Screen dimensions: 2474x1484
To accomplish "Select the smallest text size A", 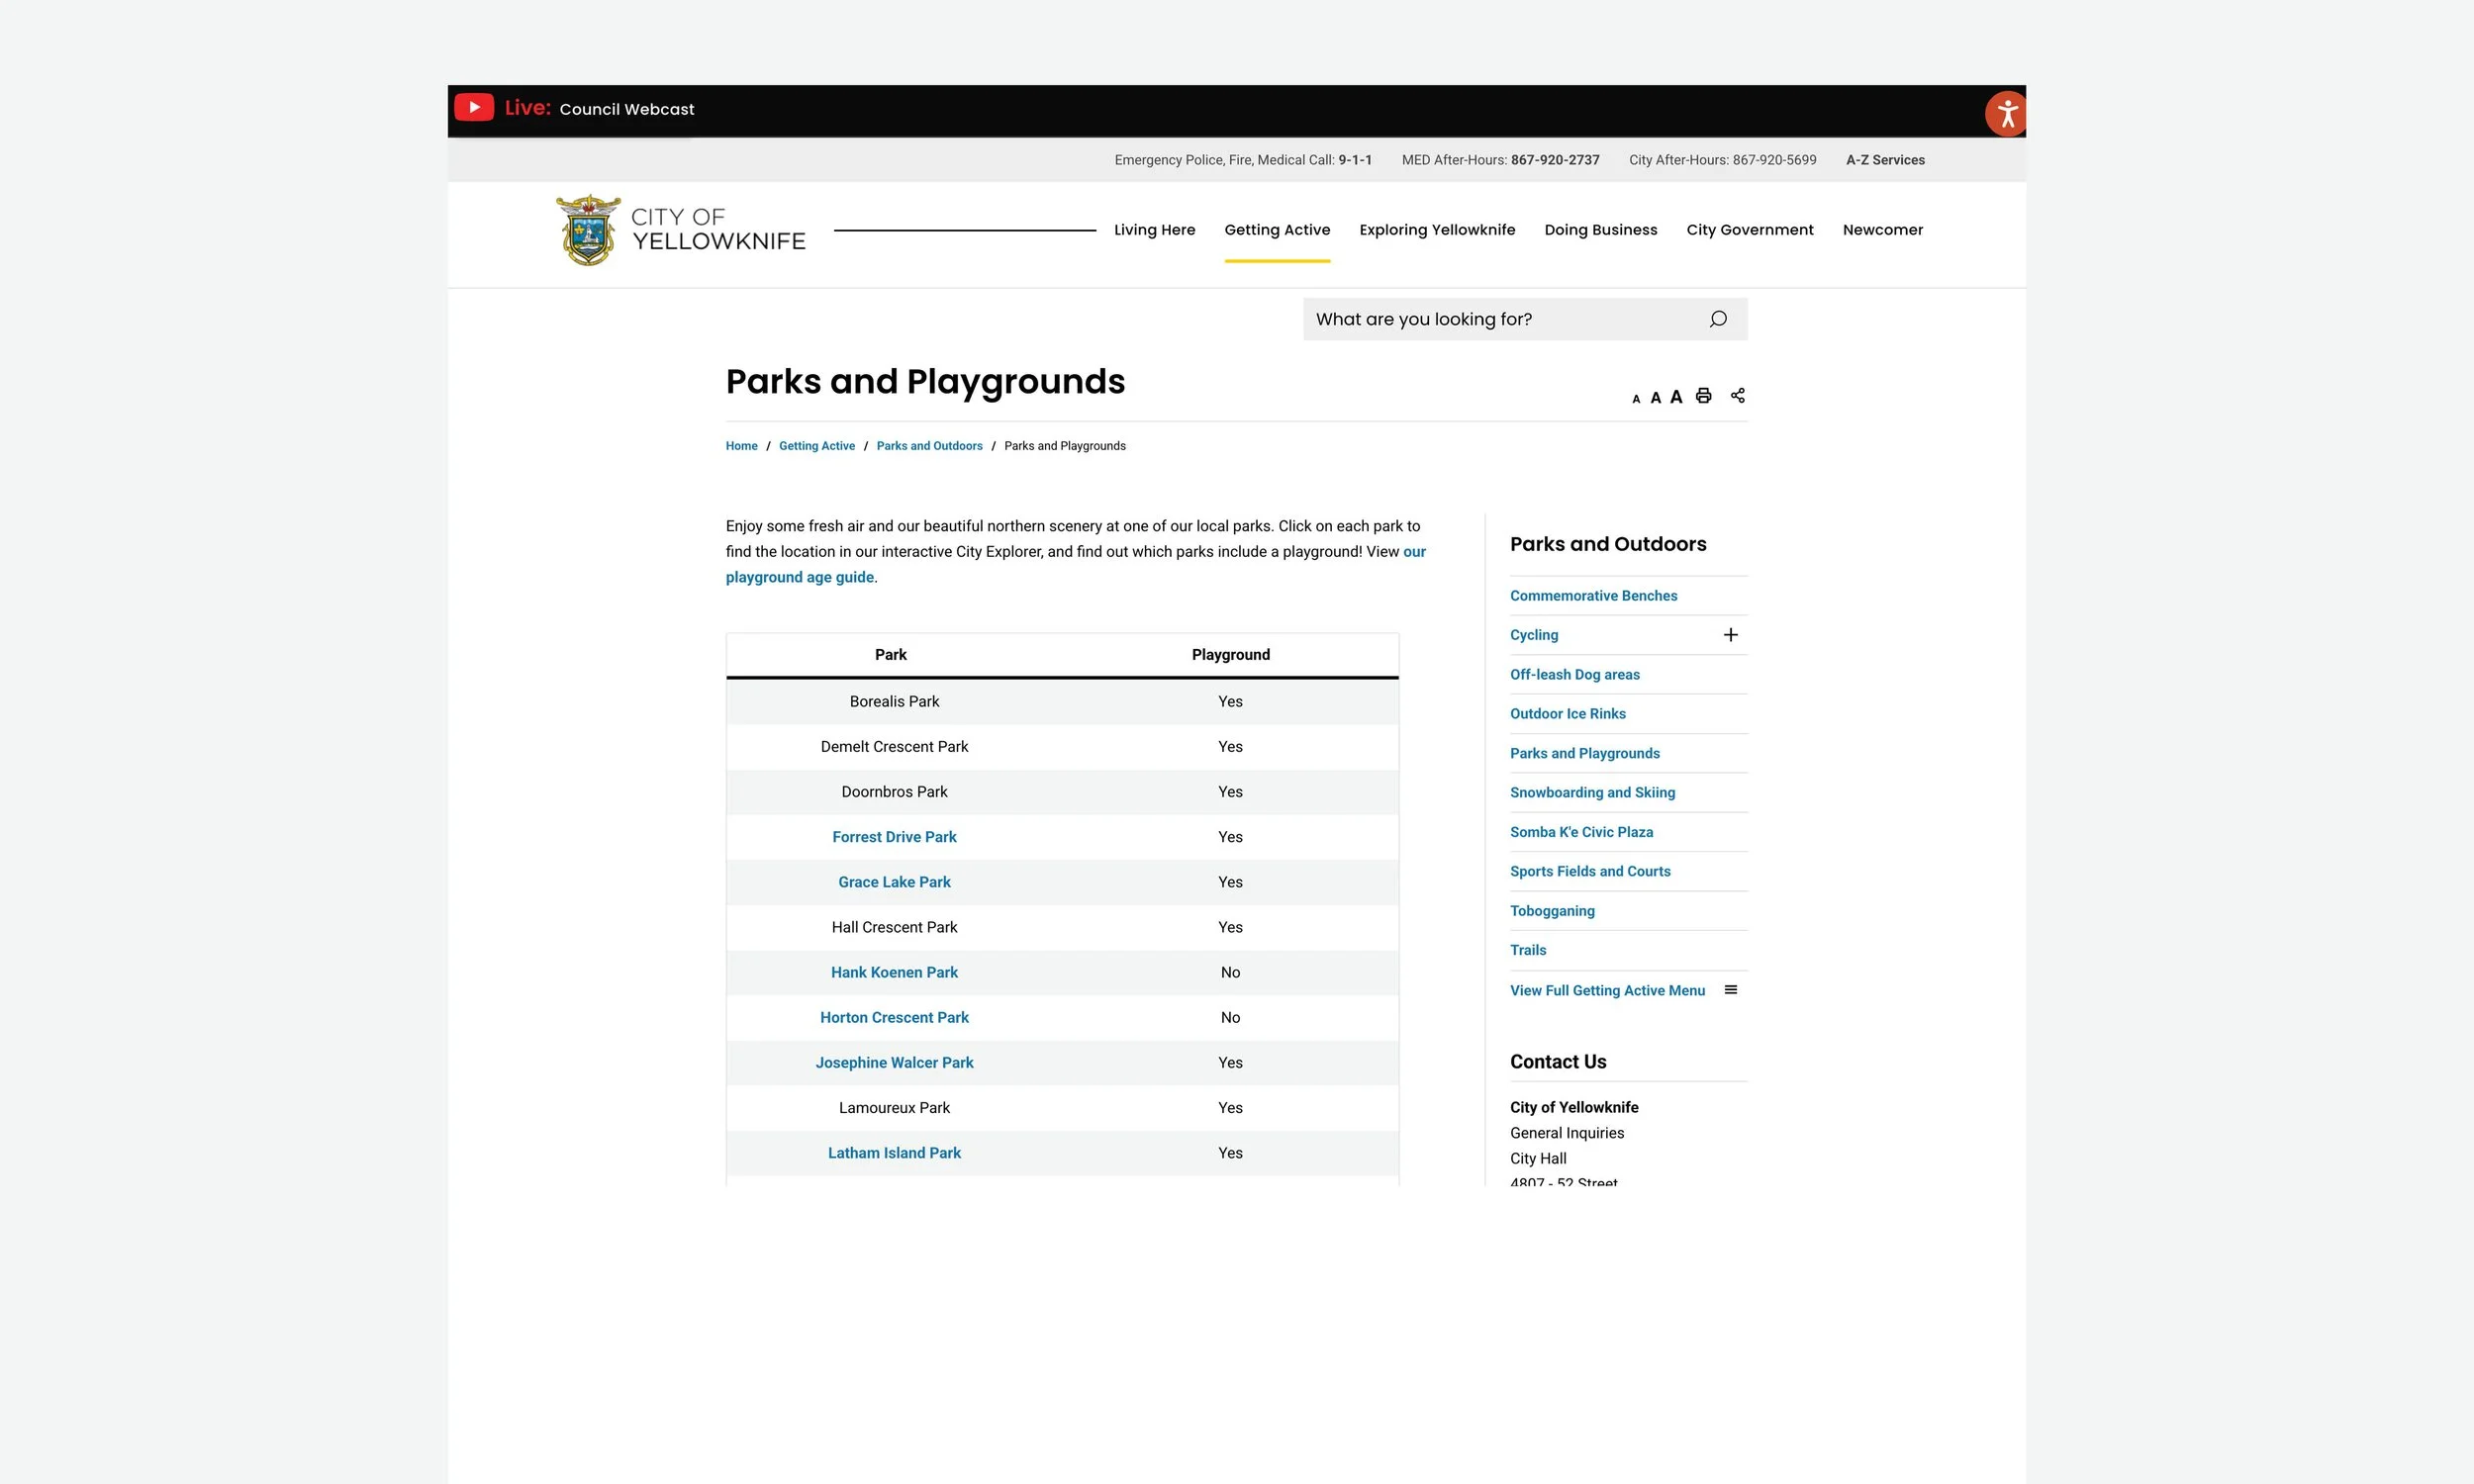I will coord(1636,399).
